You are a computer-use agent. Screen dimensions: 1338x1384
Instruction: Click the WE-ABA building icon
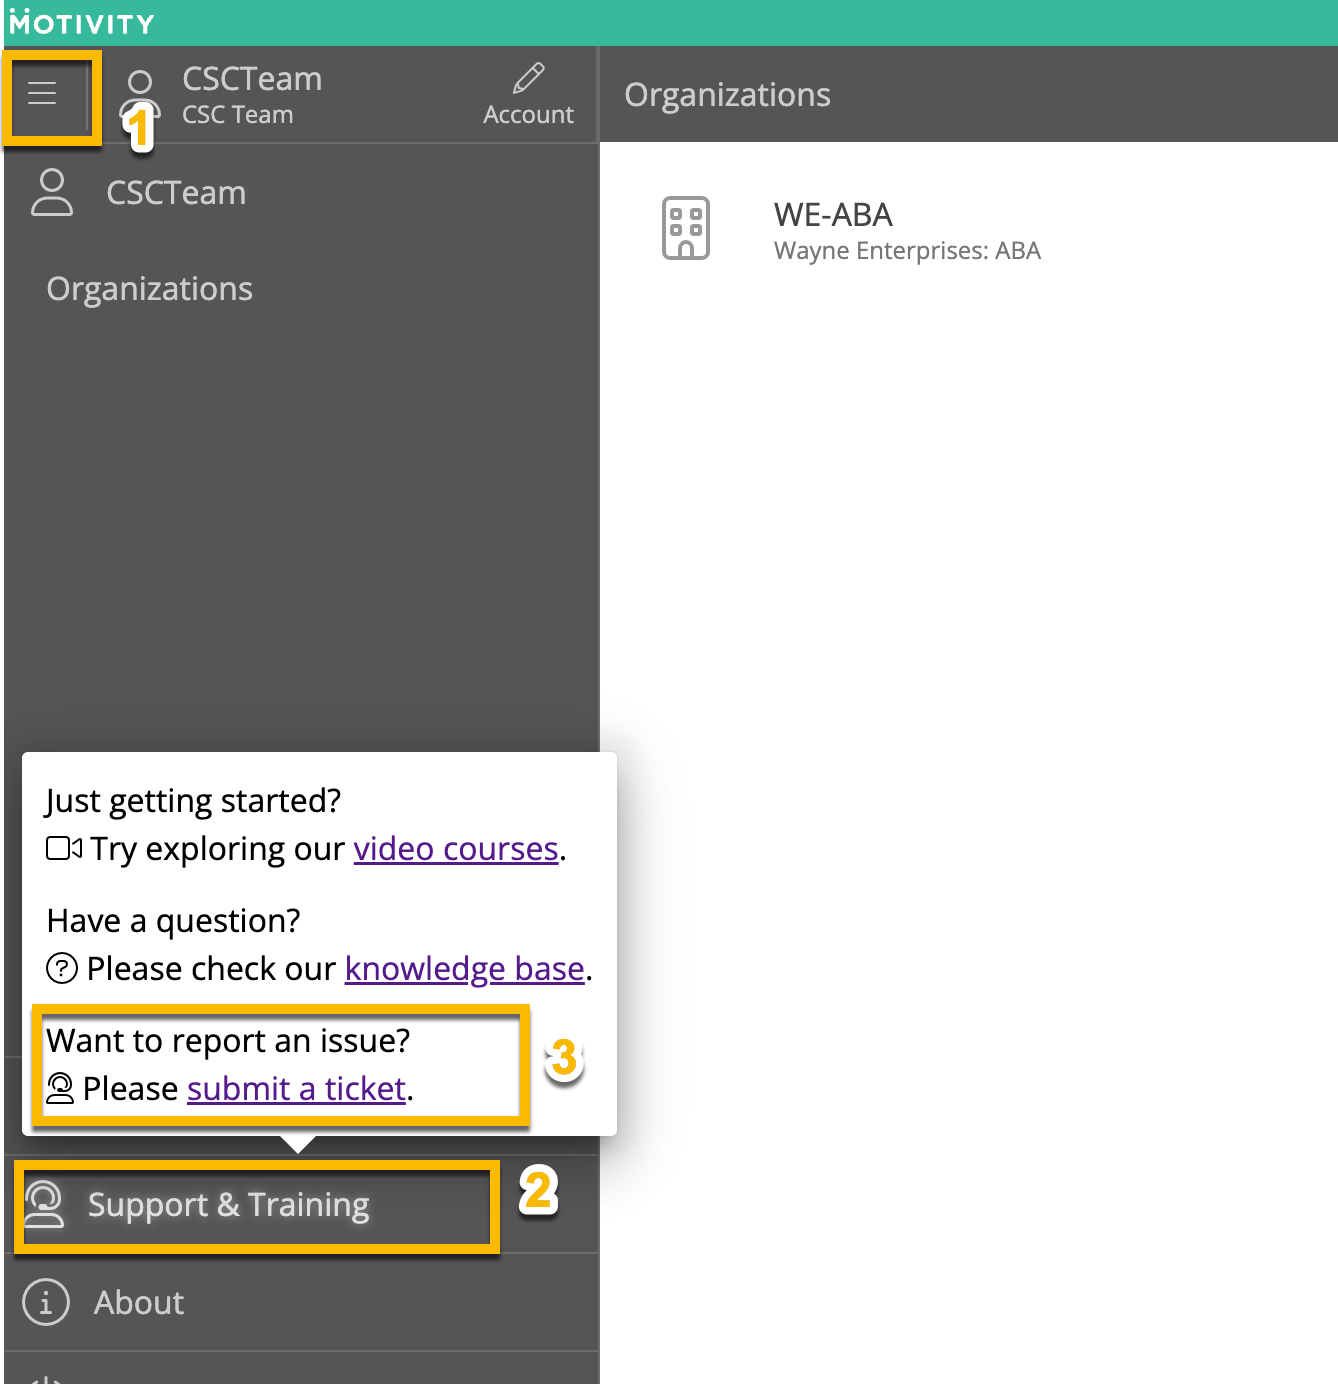[686, 228]
